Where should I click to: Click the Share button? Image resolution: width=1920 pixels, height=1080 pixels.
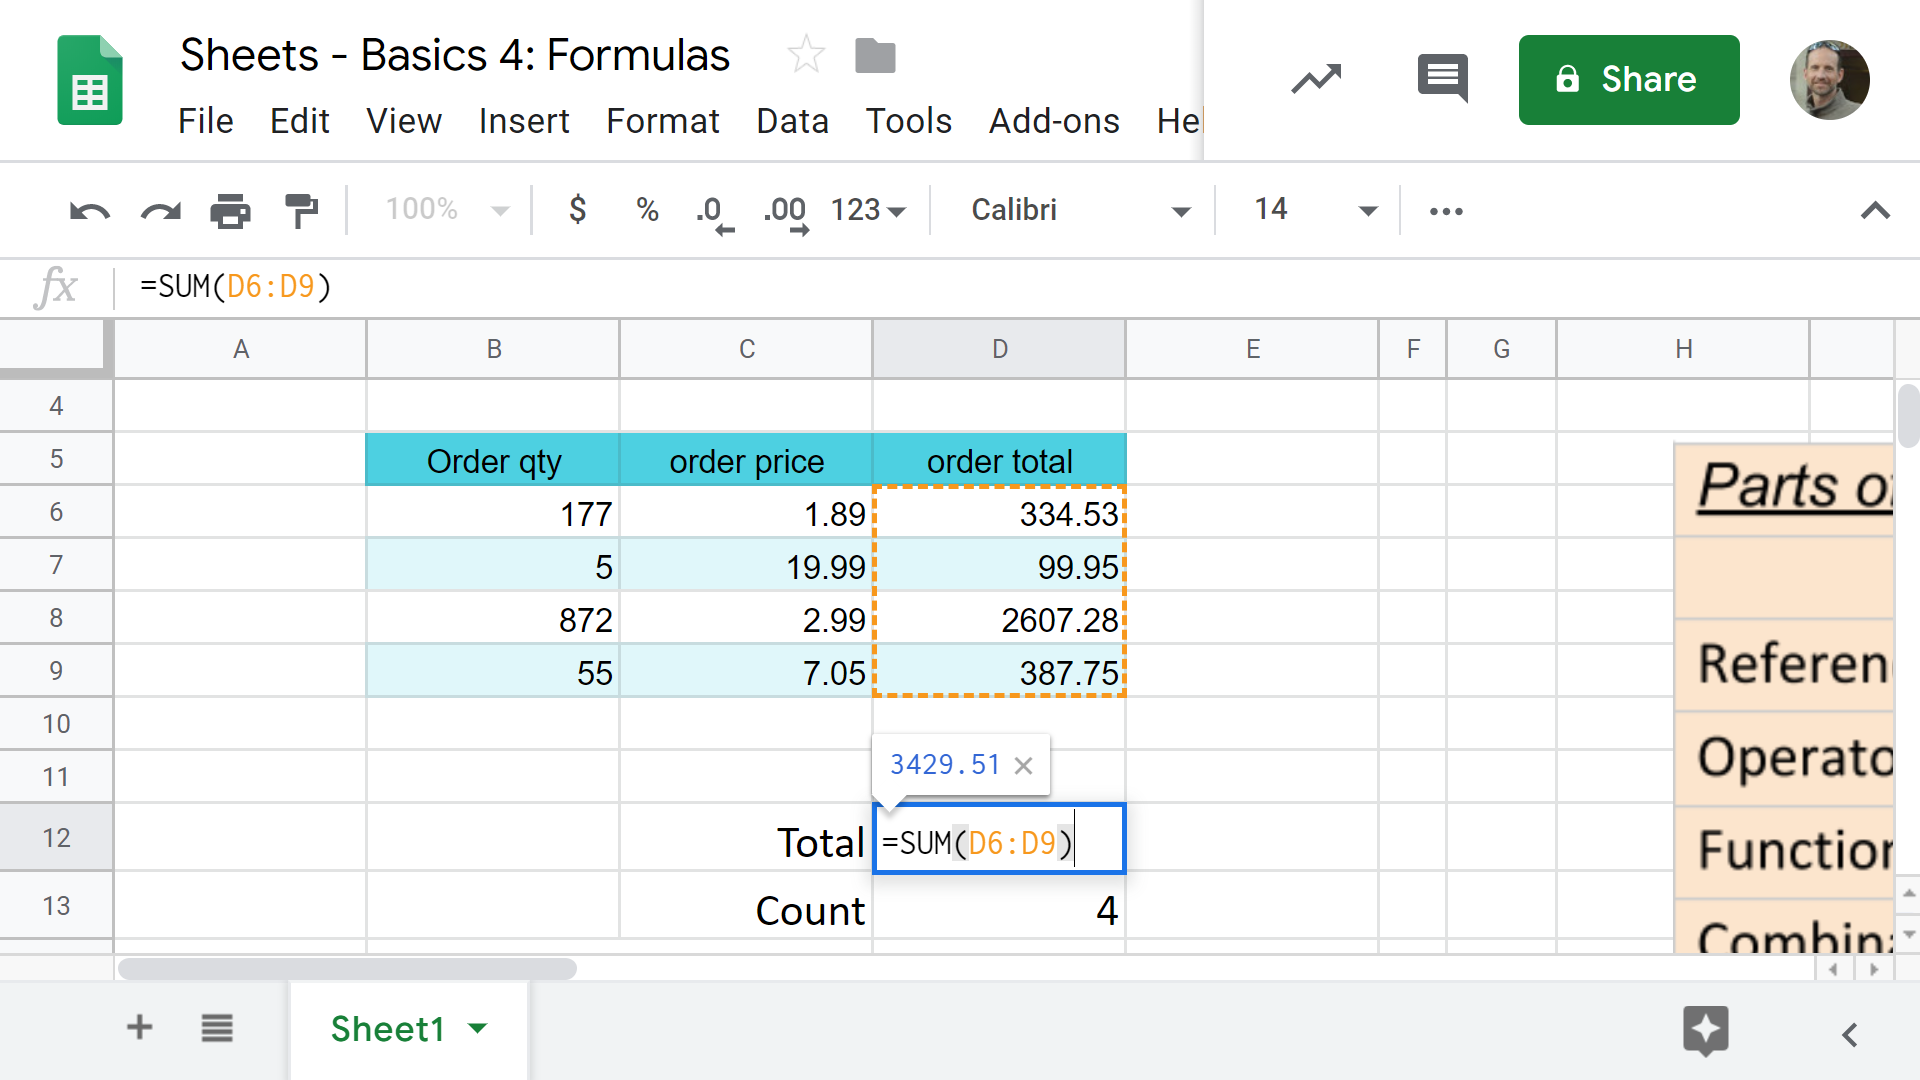tap(1628, 79)
